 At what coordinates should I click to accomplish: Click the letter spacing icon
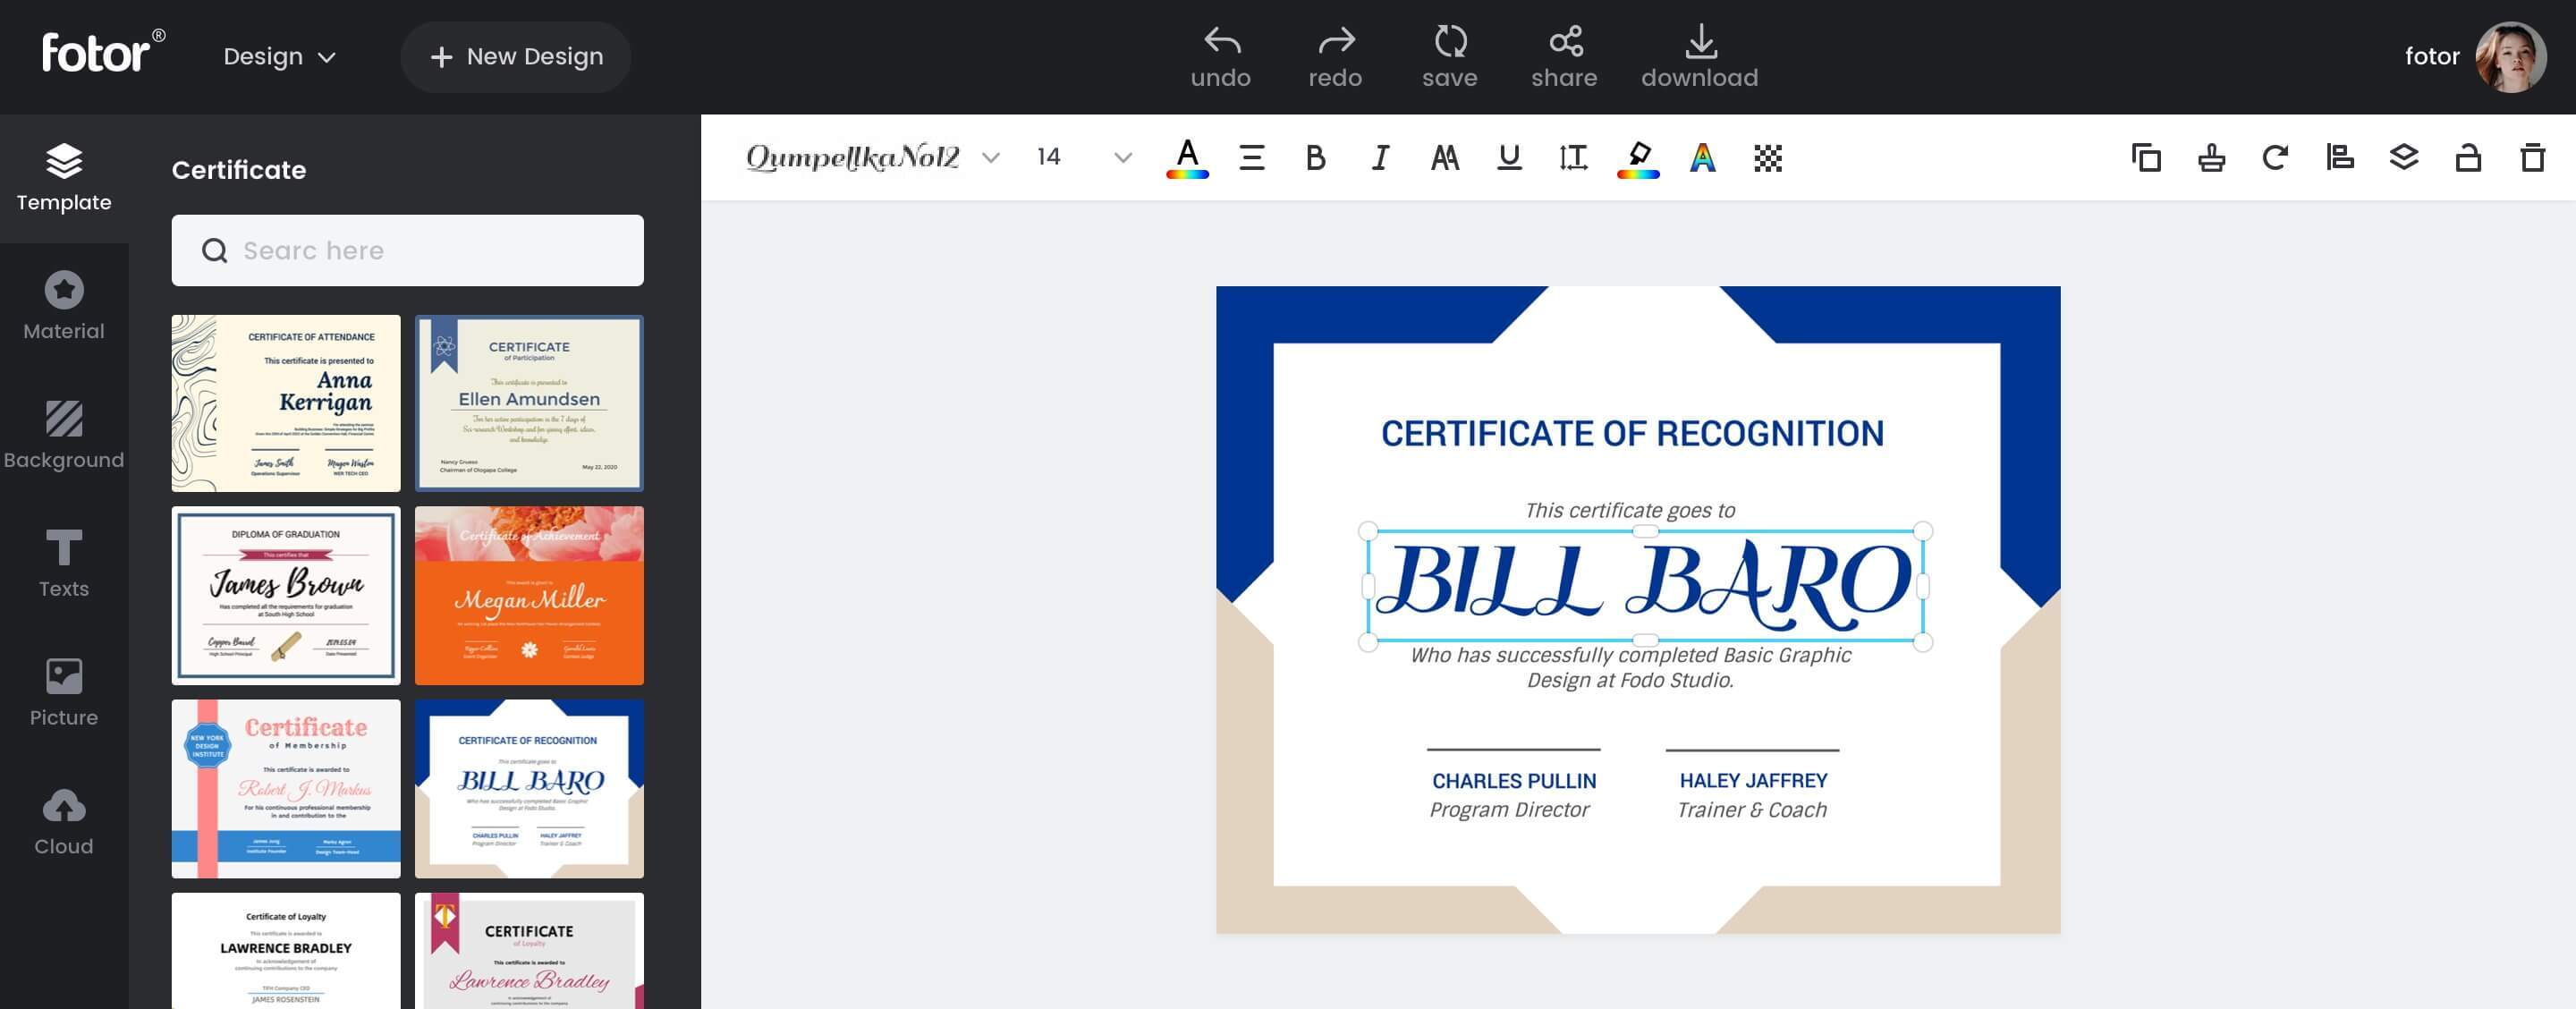click(x=1572, y=157)
